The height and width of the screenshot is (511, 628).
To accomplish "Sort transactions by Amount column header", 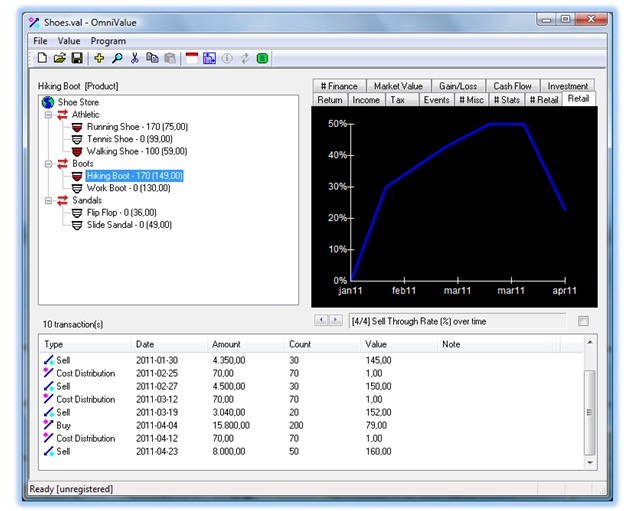I will [246, 344].
